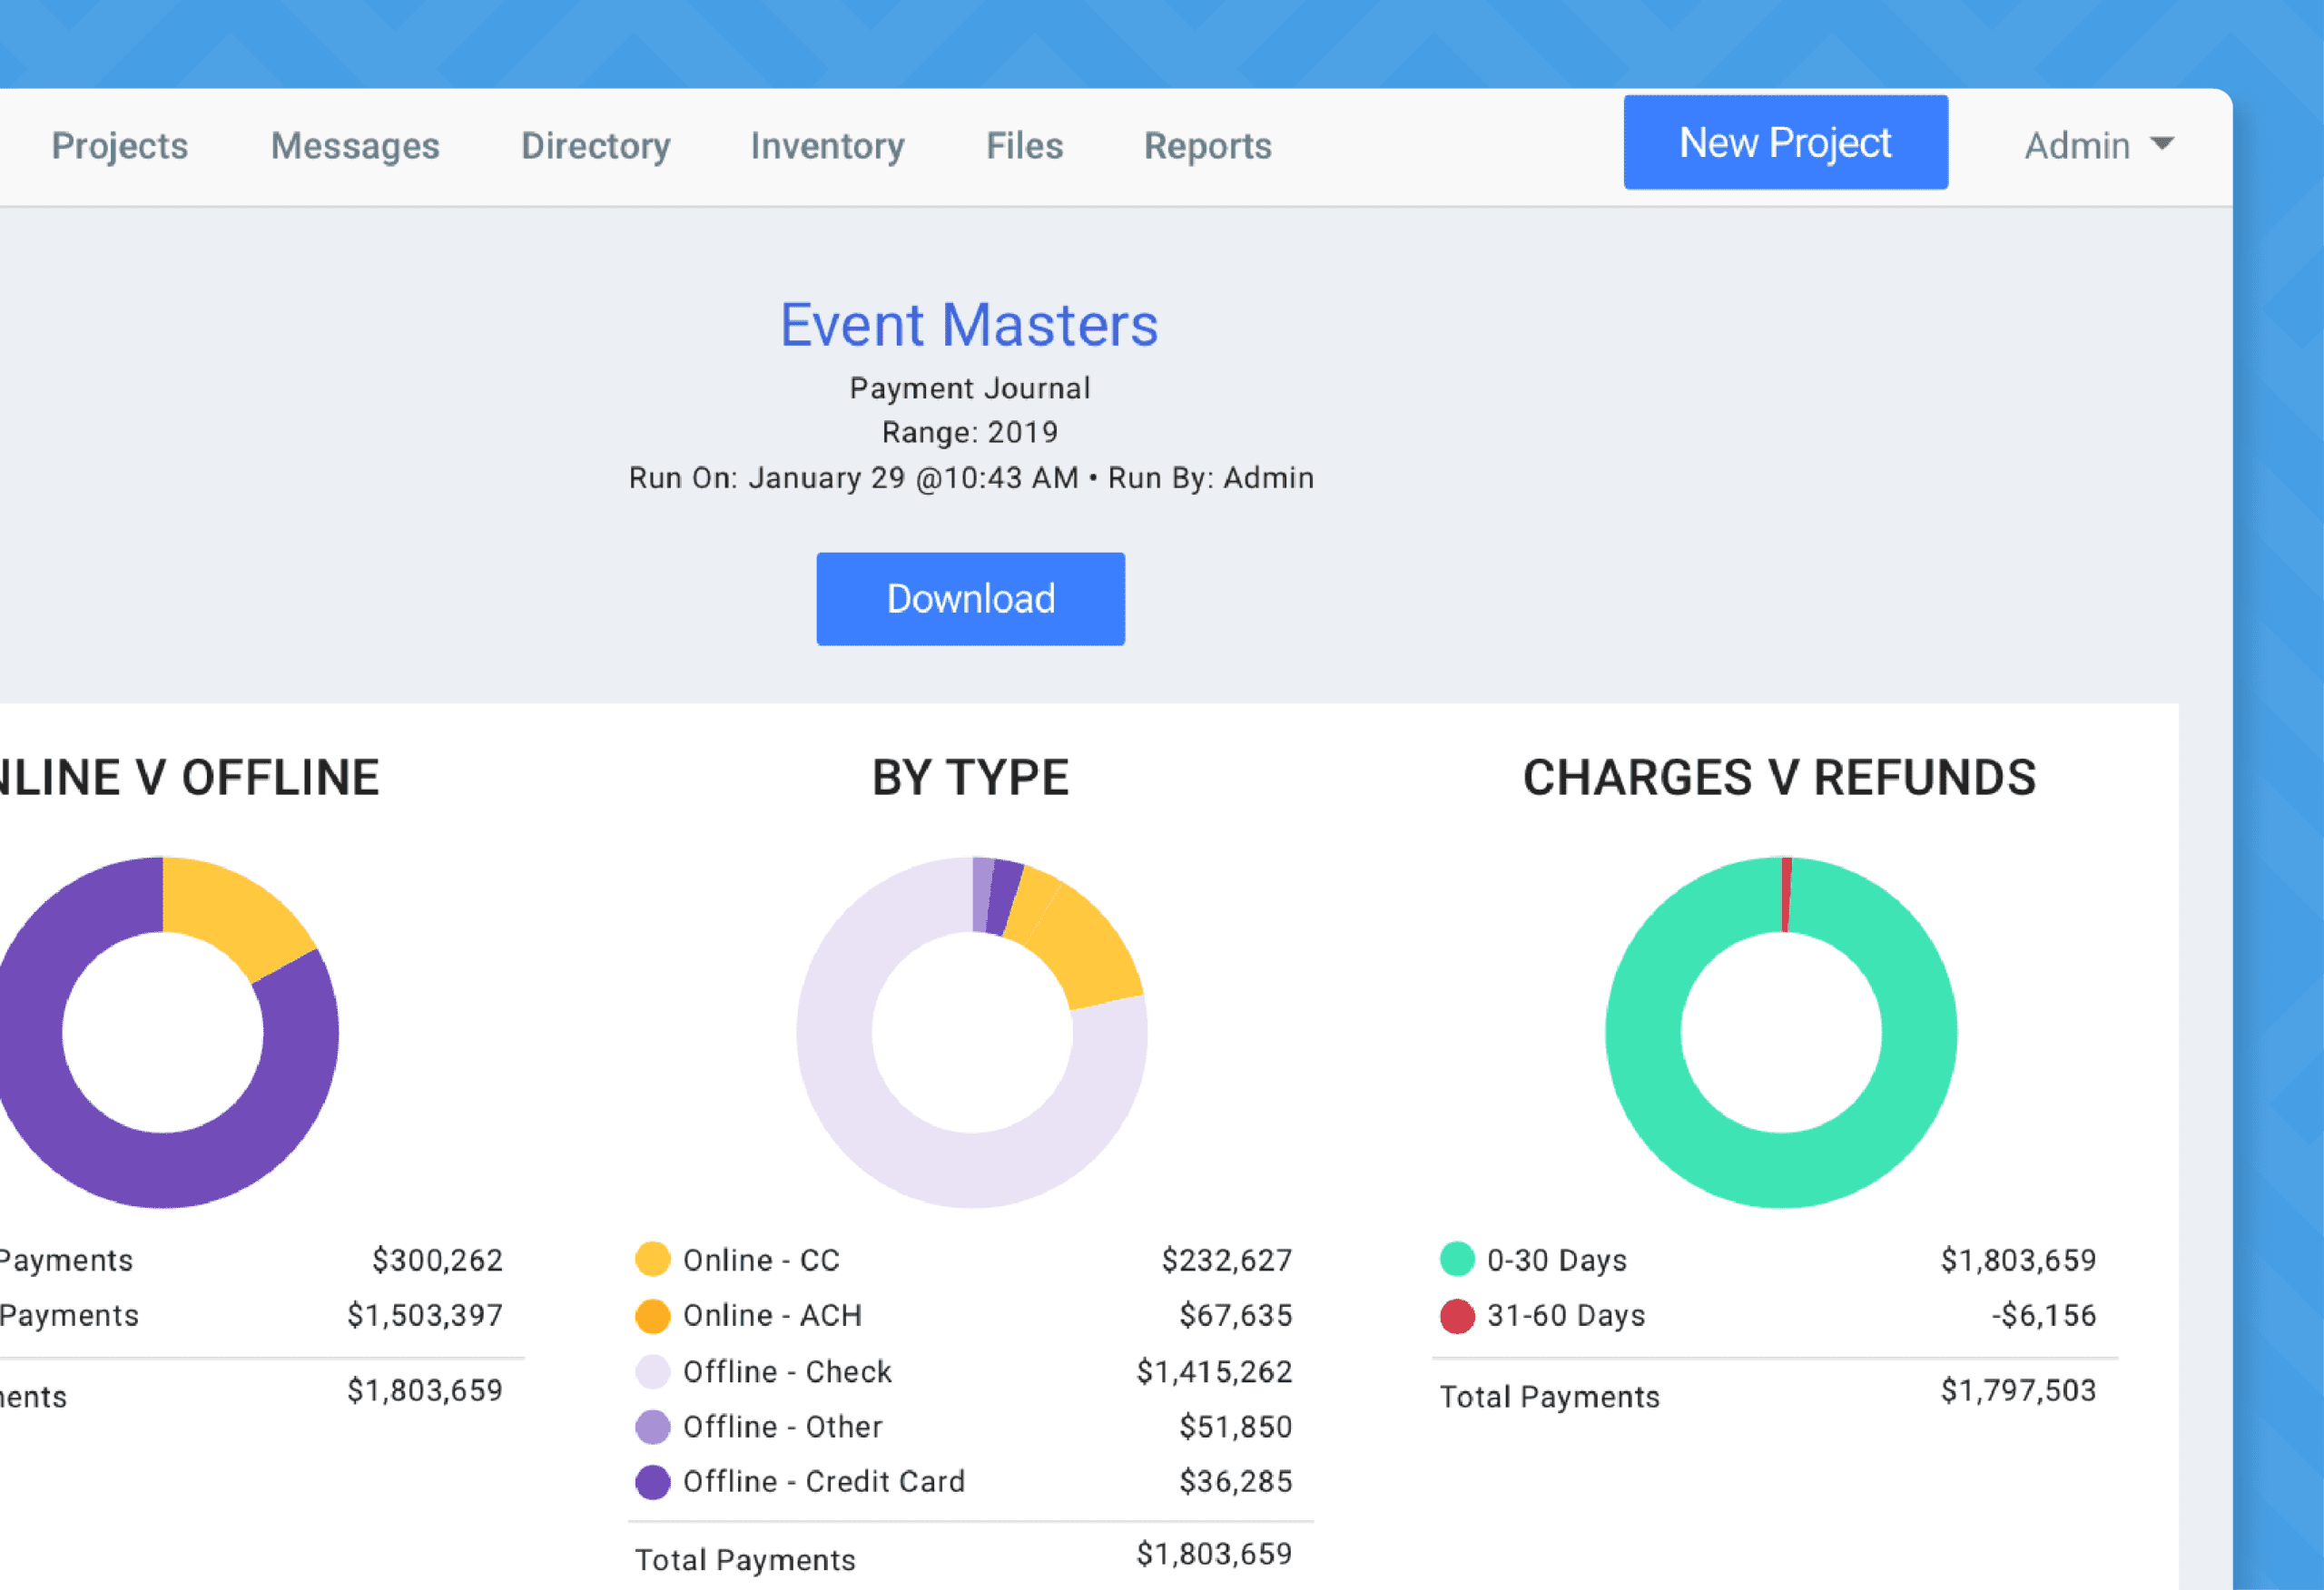2324x1590 pixels.
Task: Click the Run On January 29 line
Action: [x=971, y=478]
